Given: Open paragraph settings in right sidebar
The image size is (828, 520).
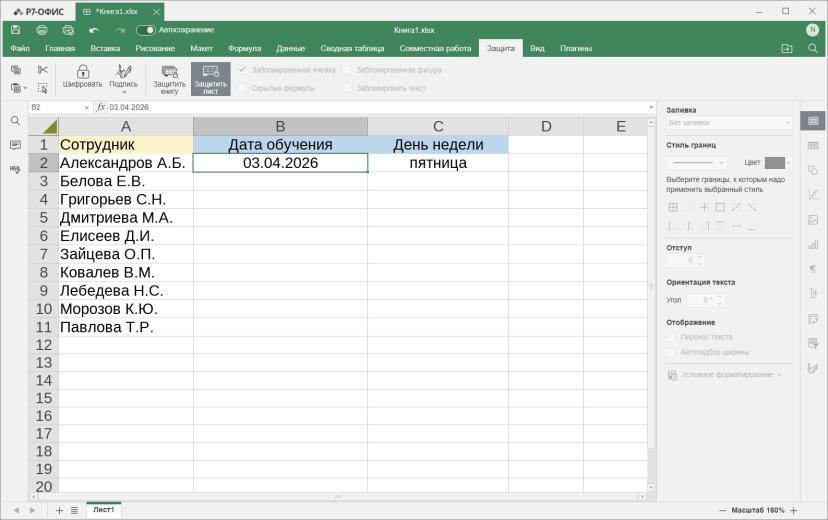Looking at the screenshot, I should click(813, 269).
